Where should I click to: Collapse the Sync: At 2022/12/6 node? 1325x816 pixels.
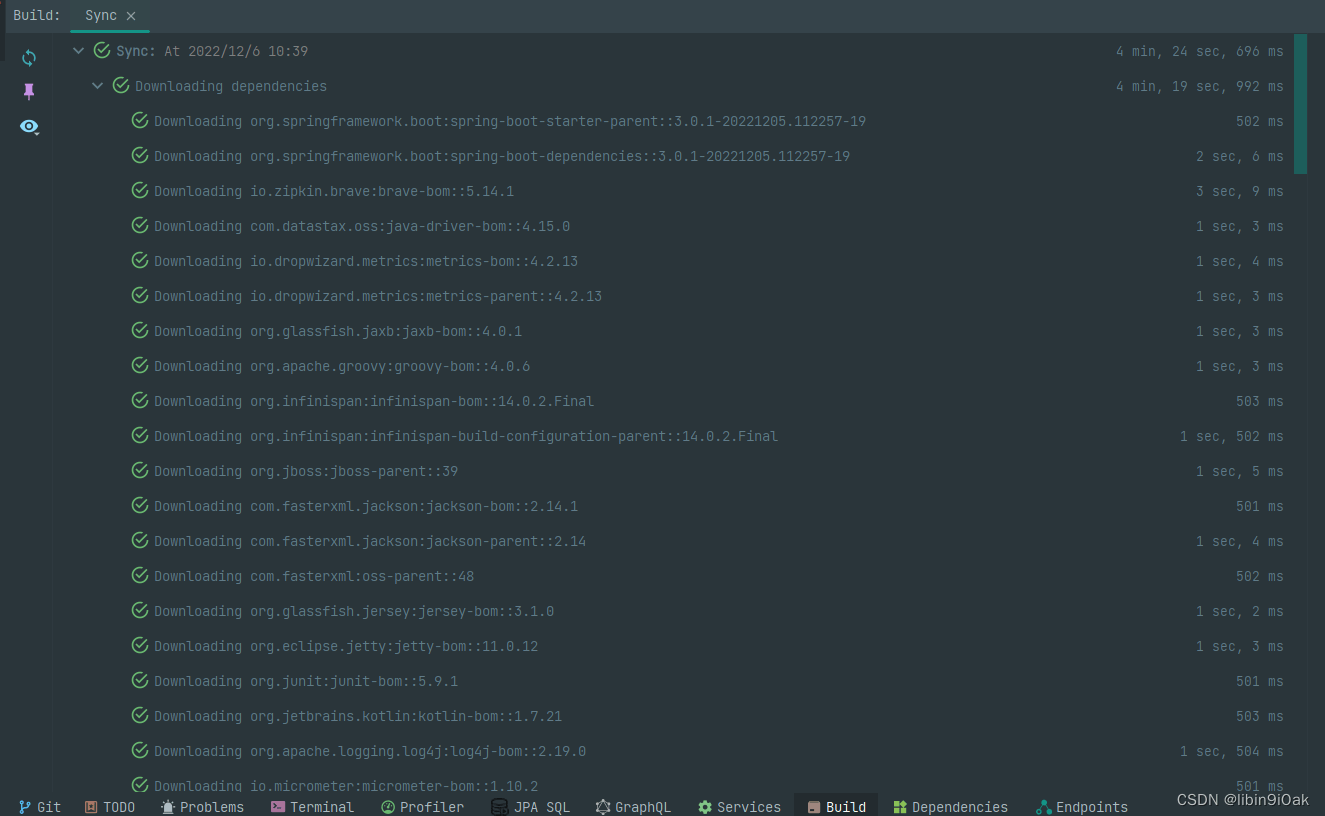[x=78, y=50]
